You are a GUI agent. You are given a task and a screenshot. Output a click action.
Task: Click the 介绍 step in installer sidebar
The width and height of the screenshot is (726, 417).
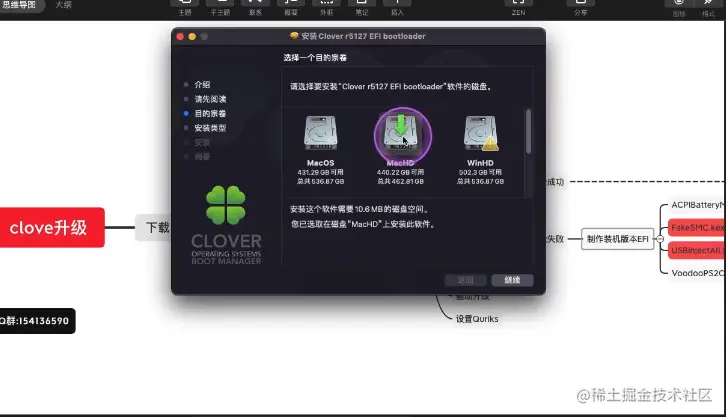202,85
